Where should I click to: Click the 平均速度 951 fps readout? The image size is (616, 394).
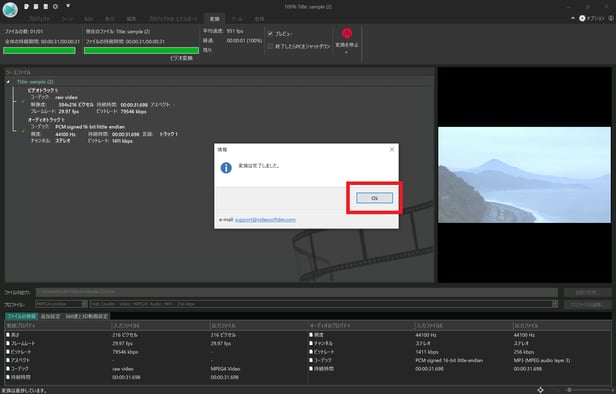223,31
